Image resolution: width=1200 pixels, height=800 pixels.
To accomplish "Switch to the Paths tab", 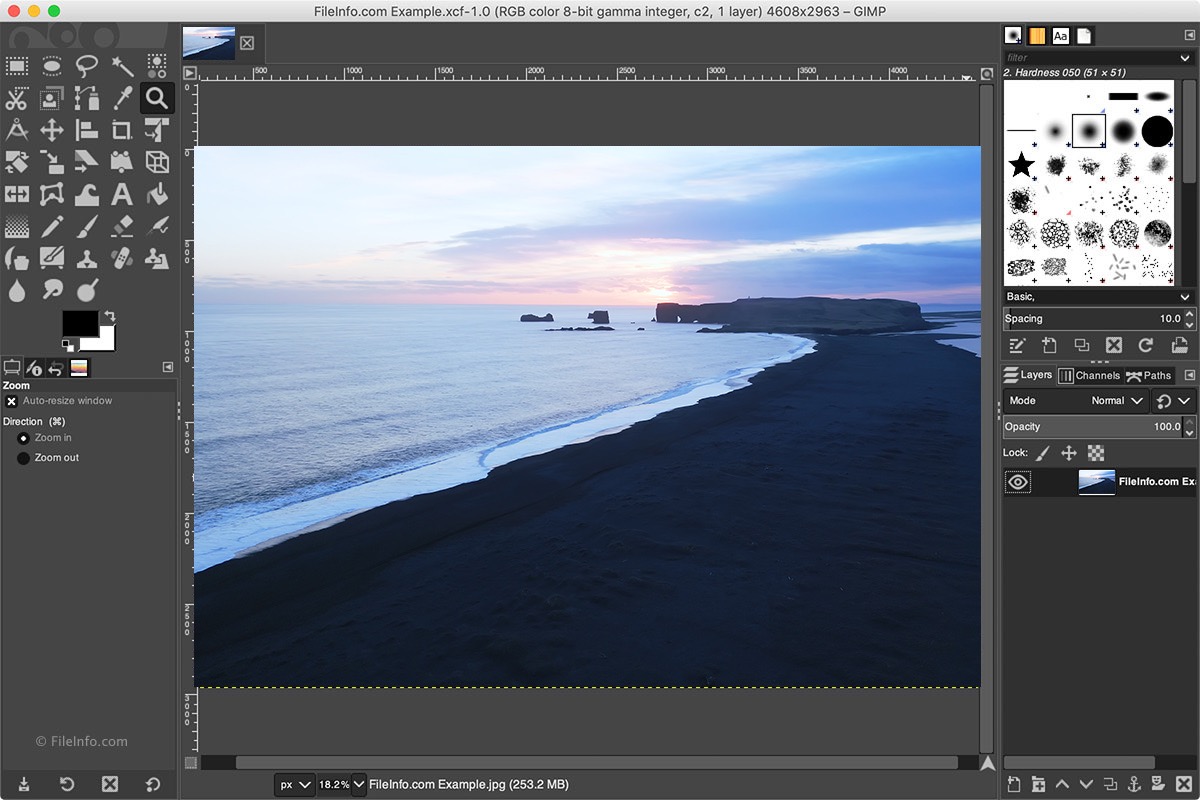I will (x=1150, y=375).
